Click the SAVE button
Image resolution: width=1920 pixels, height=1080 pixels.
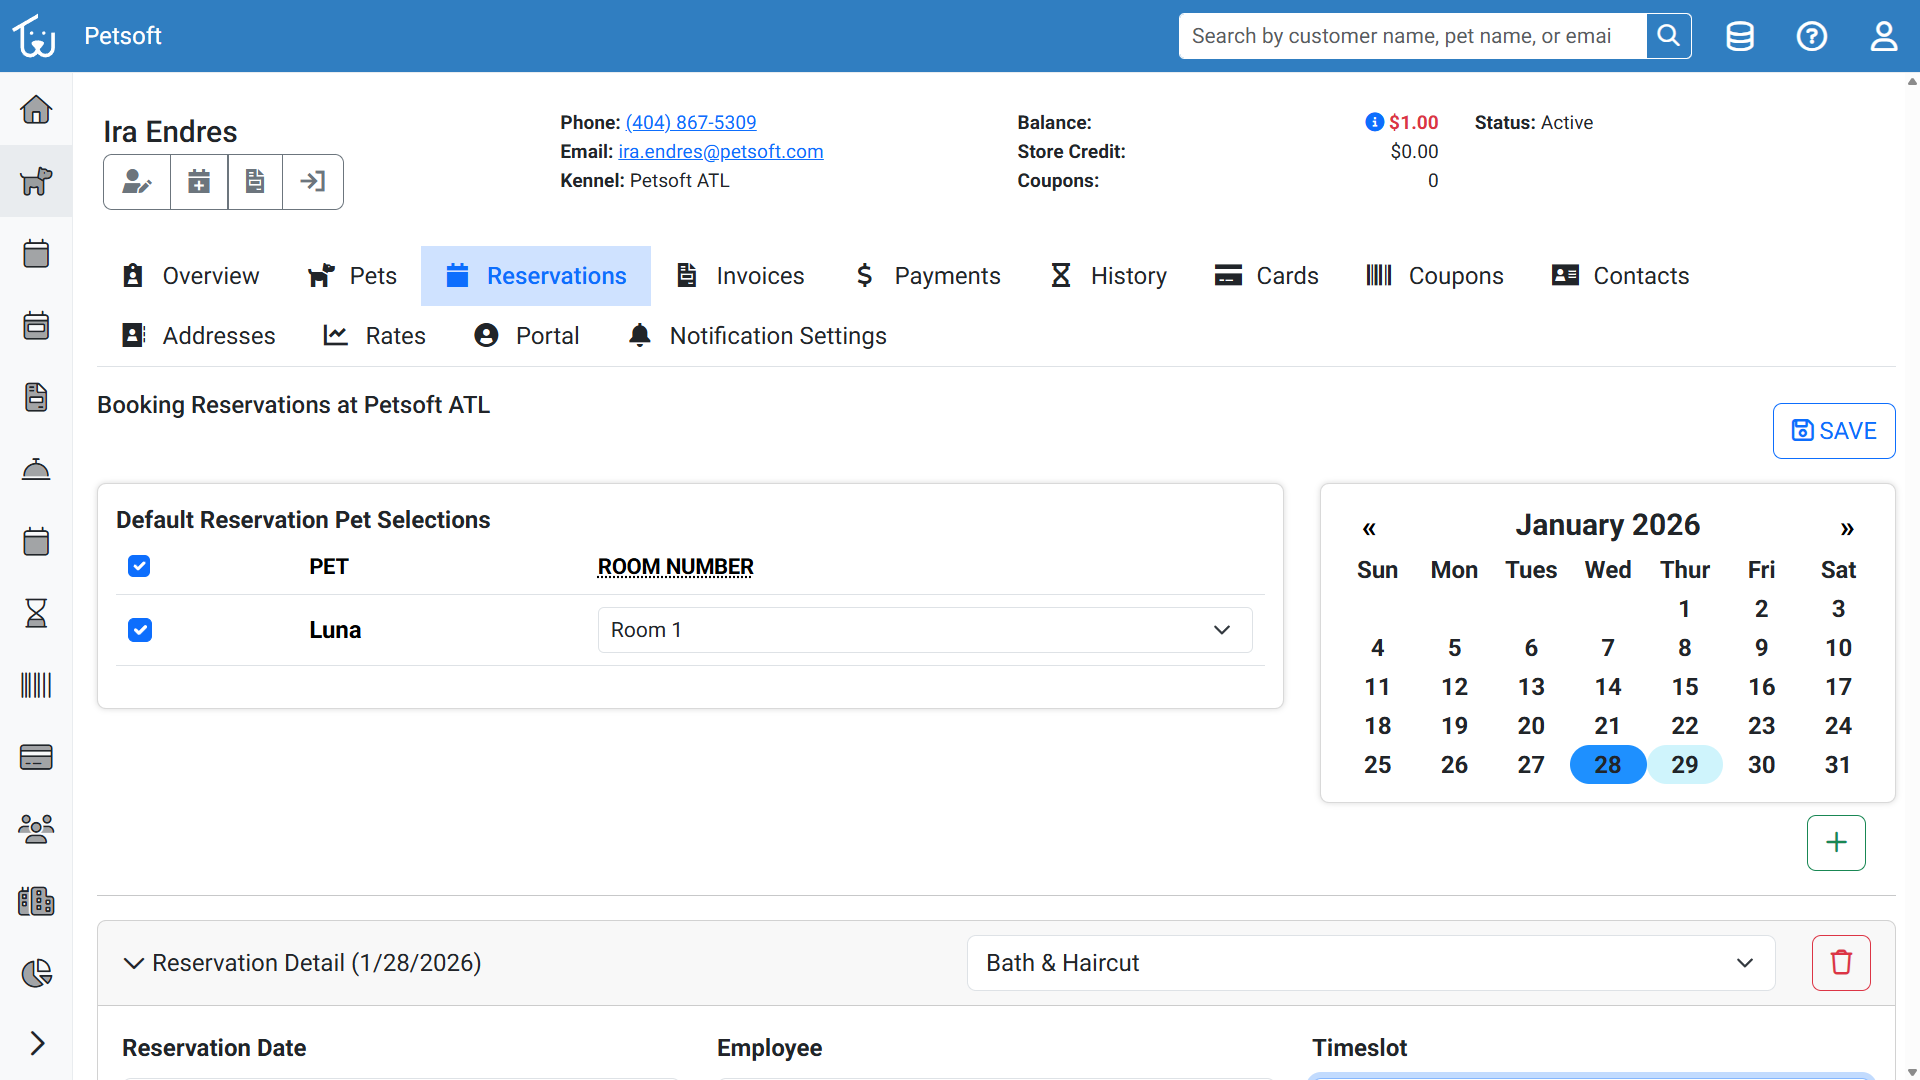(x=1834, y=430)
